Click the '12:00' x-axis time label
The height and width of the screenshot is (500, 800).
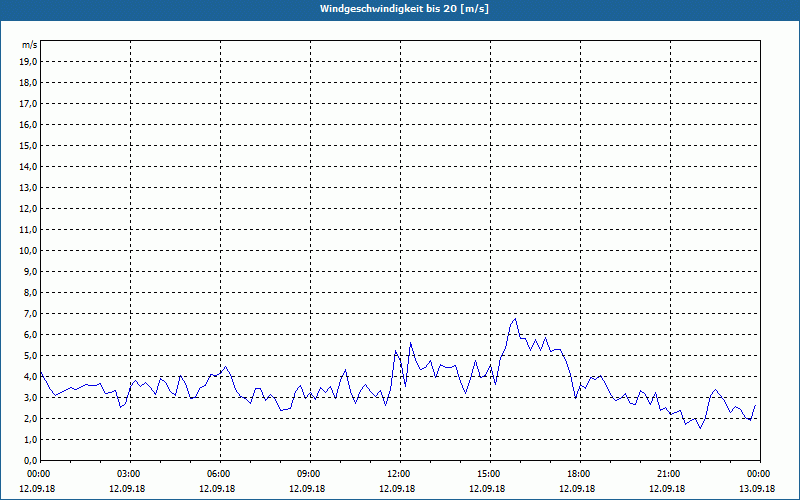click(x=398, y=474)
